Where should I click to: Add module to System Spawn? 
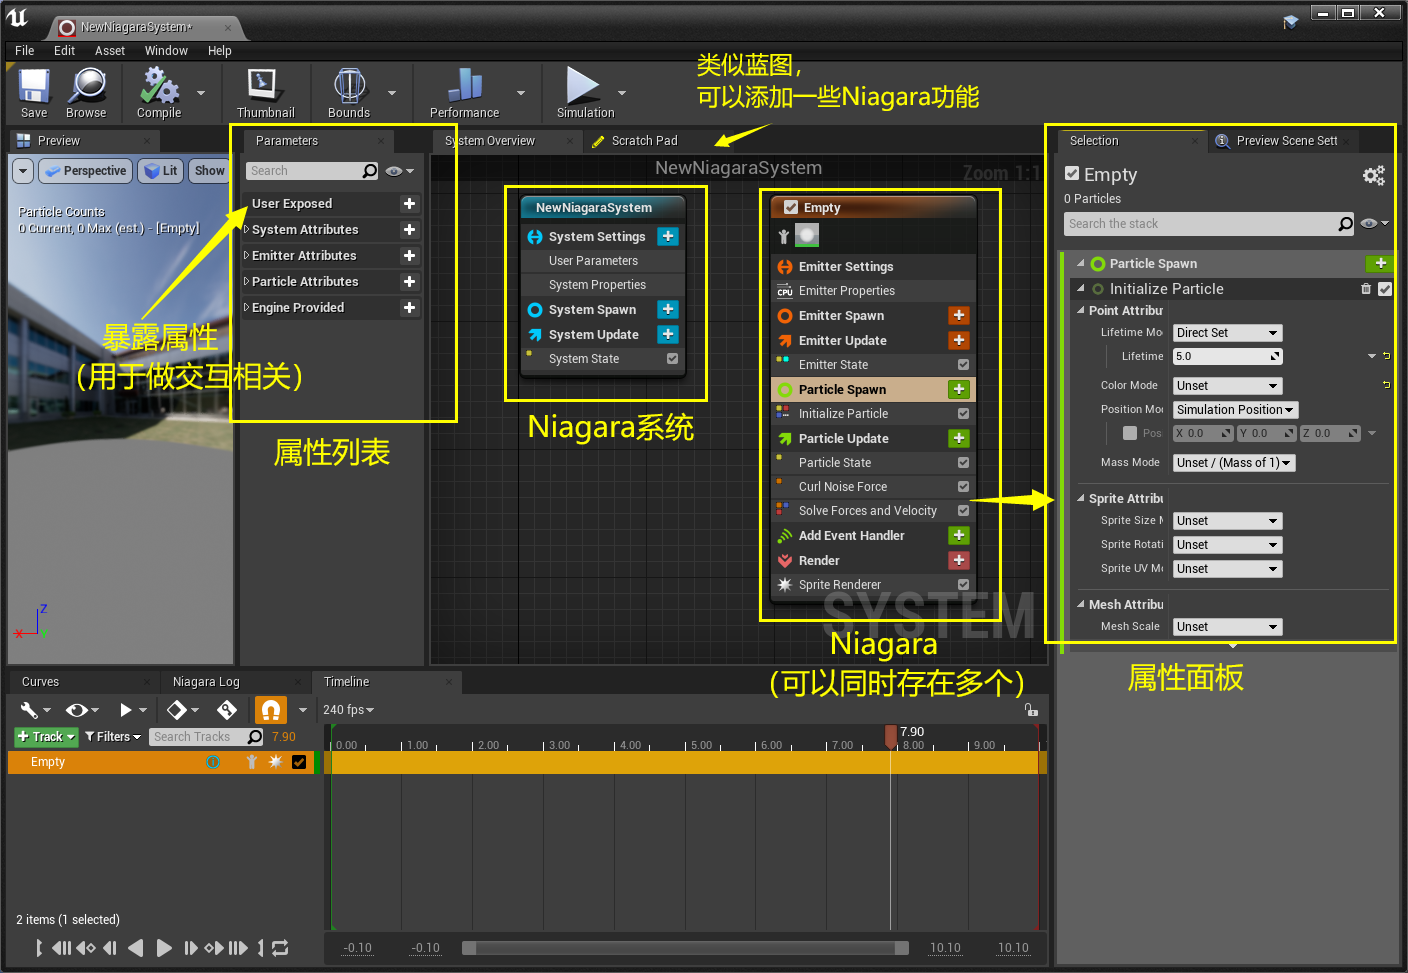(x=668, y=309)
